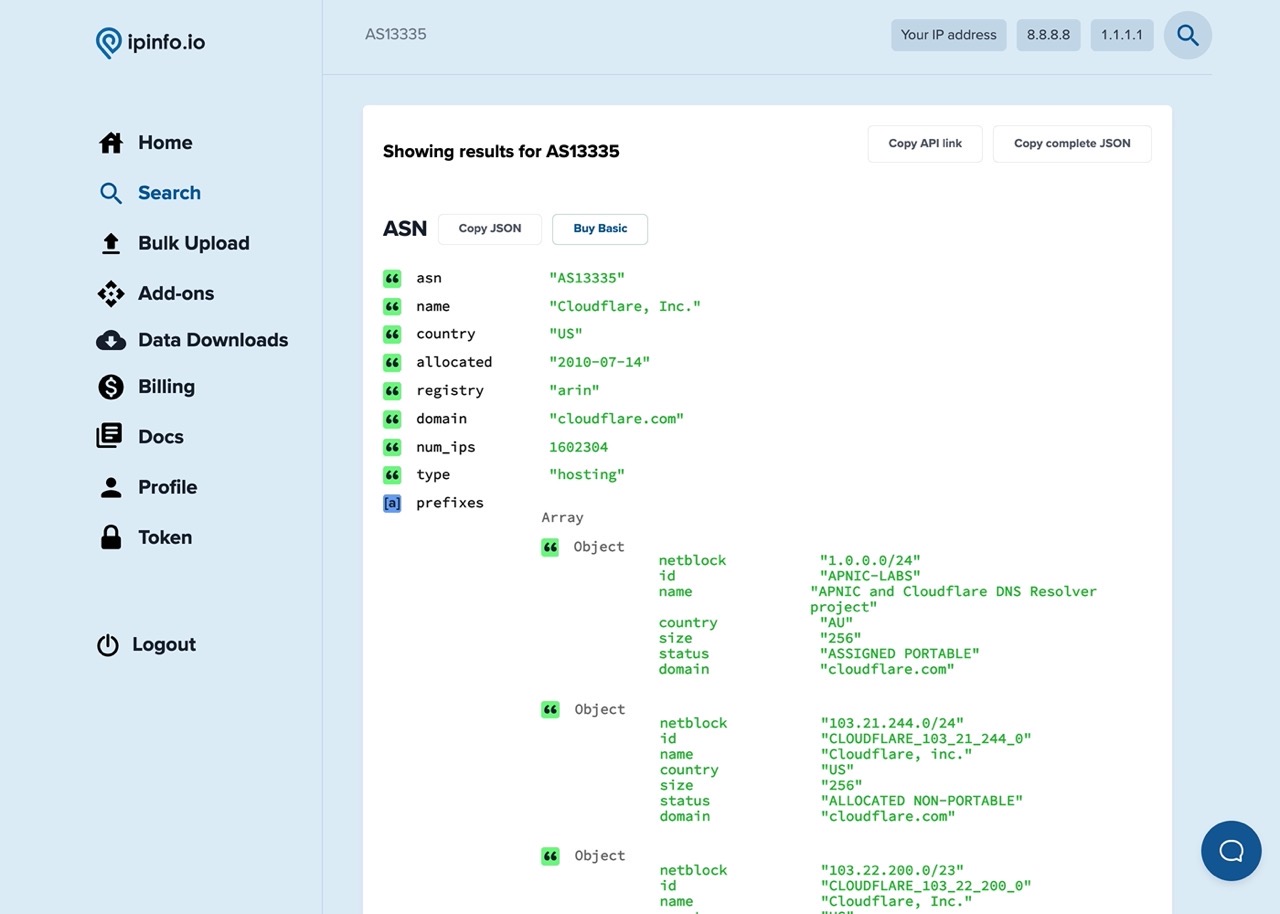
Task: Open the Home icon in sidebar
Action: click(x=111, y=143)
